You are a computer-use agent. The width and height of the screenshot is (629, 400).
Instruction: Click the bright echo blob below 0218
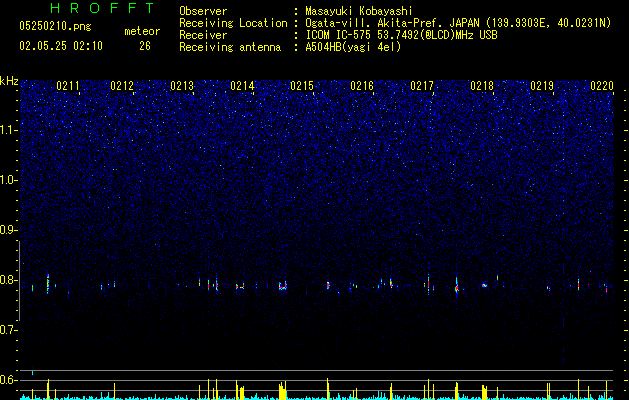[484, 285]
